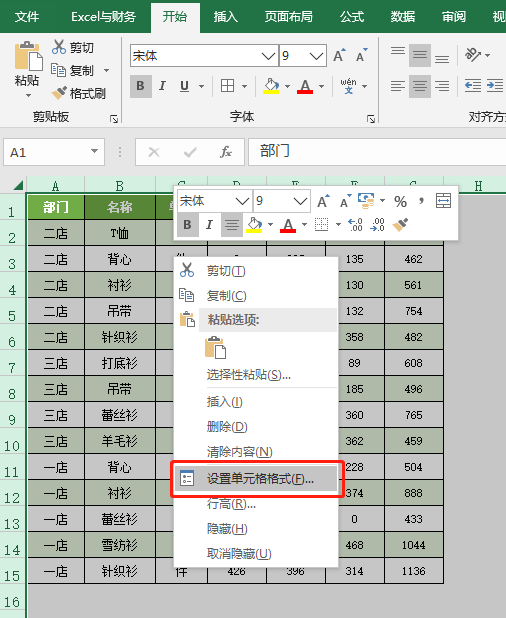Image resolution: width=506 pixels, height=618 pixels.
Task: Expand the Paste button dropdown arrow
Action: click(x=28, y=95)
